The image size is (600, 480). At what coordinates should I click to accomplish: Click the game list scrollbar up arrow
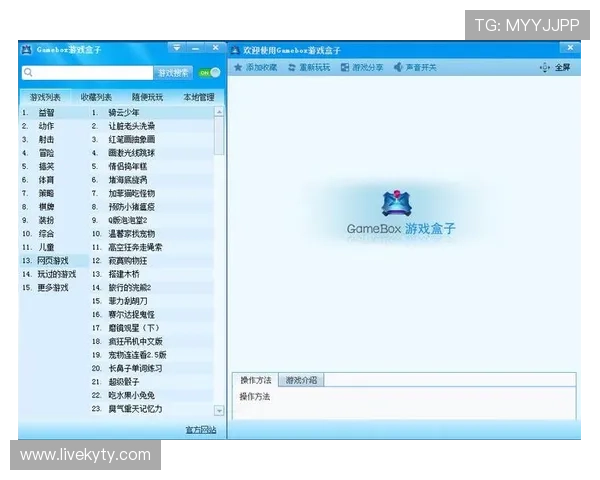point(219,112)
